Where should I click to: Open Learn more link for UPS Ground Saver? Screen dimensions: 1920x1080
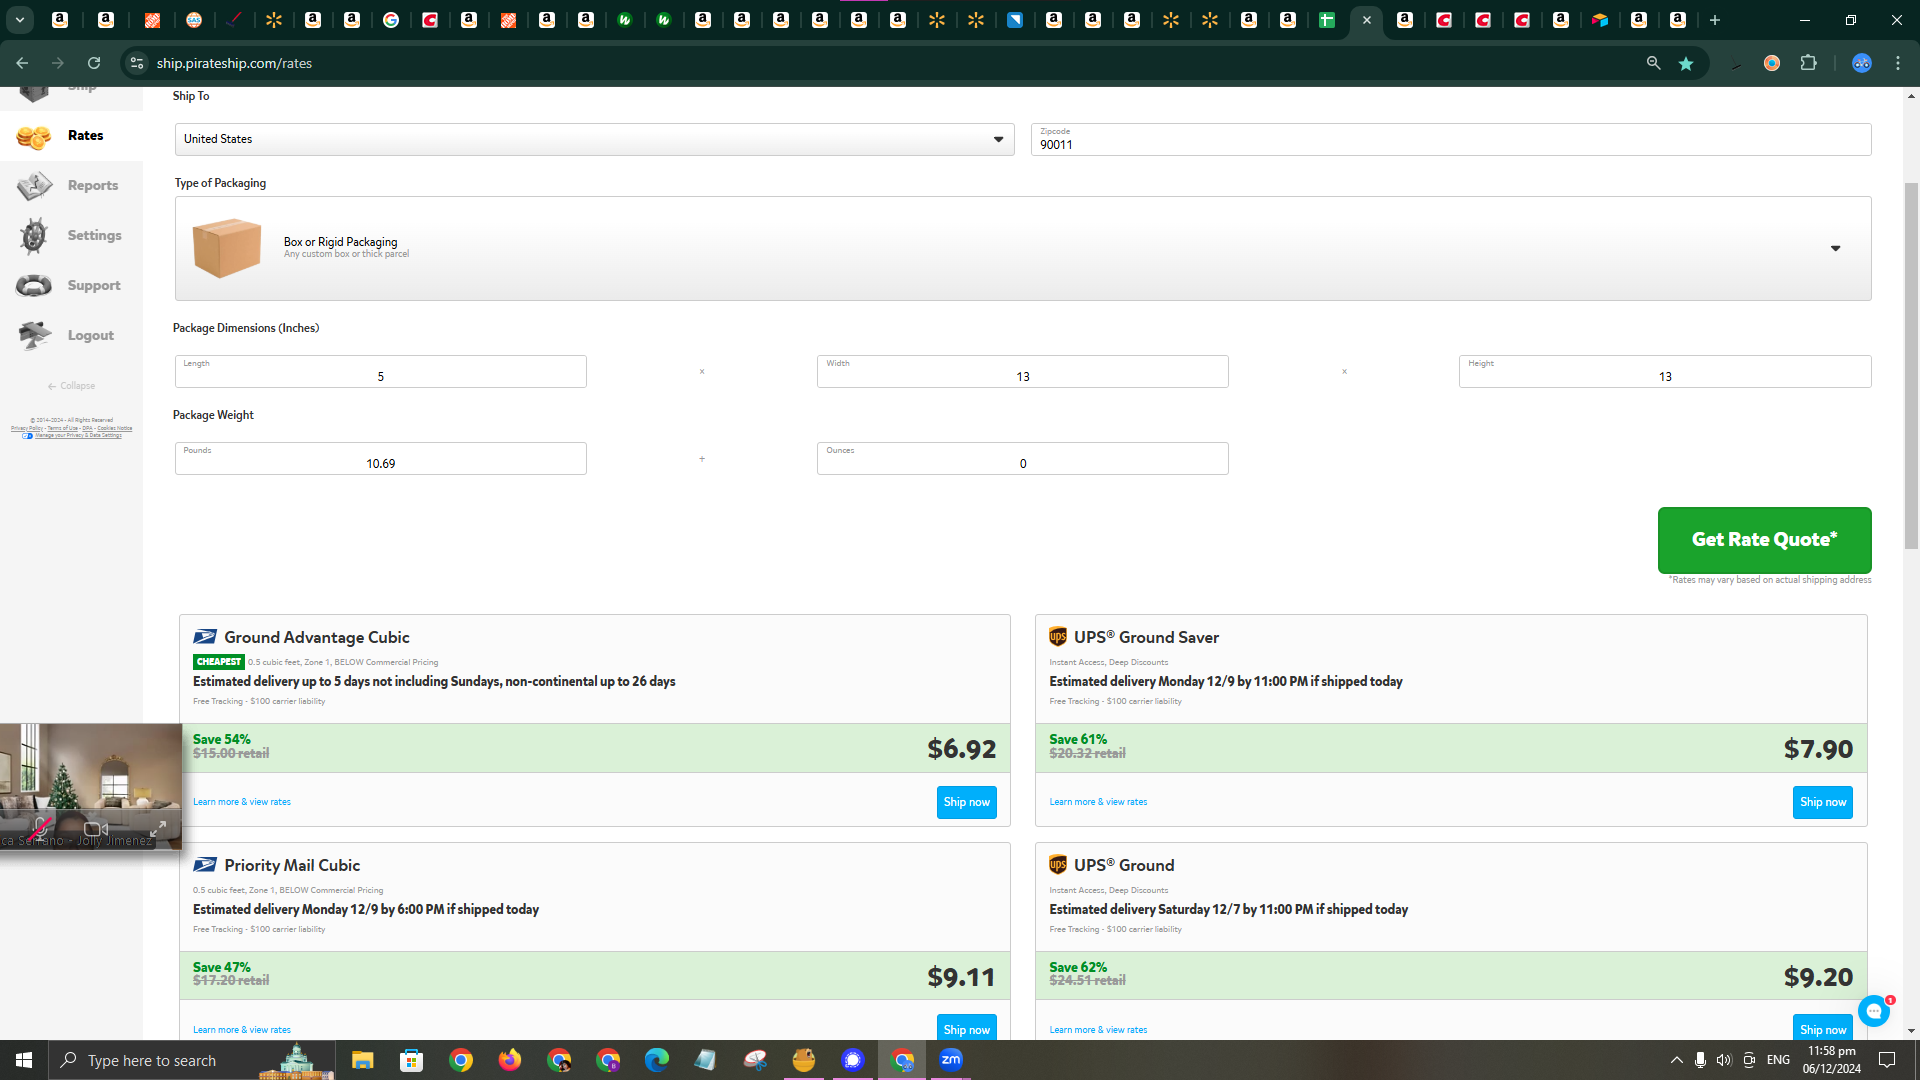1098,802
